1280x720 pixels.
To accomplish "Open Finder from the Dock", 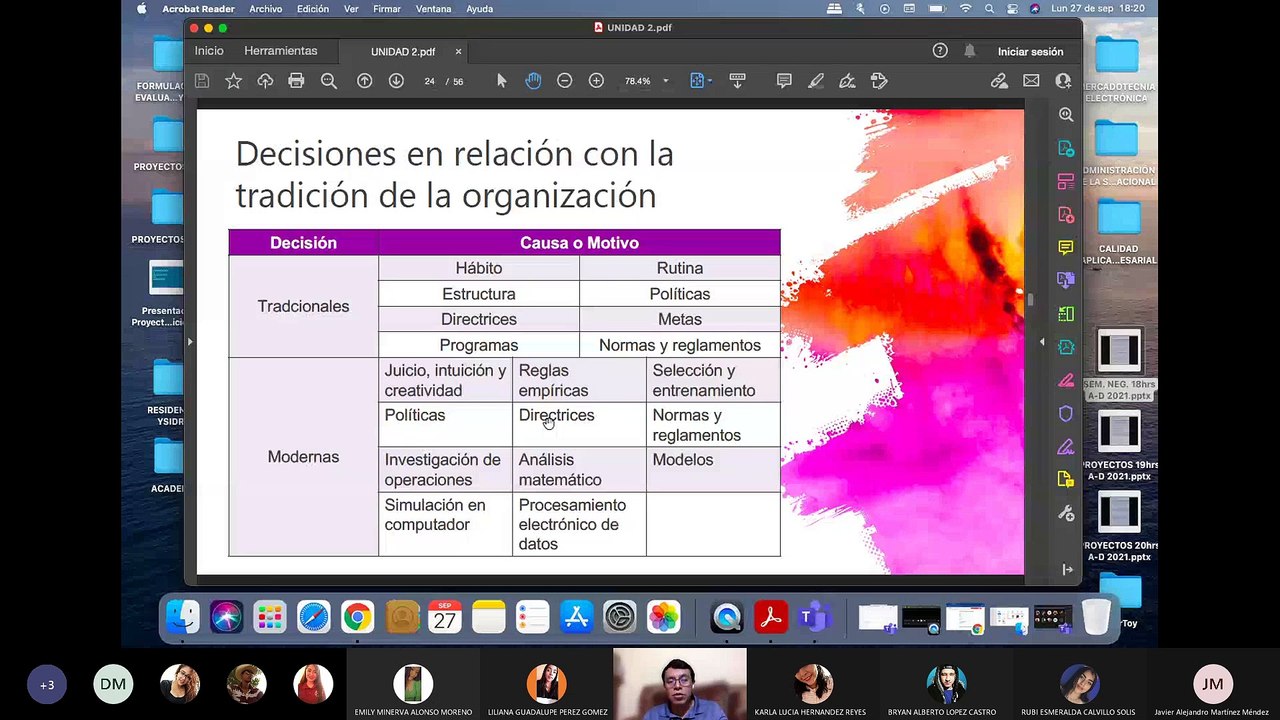I will point(182,617).
